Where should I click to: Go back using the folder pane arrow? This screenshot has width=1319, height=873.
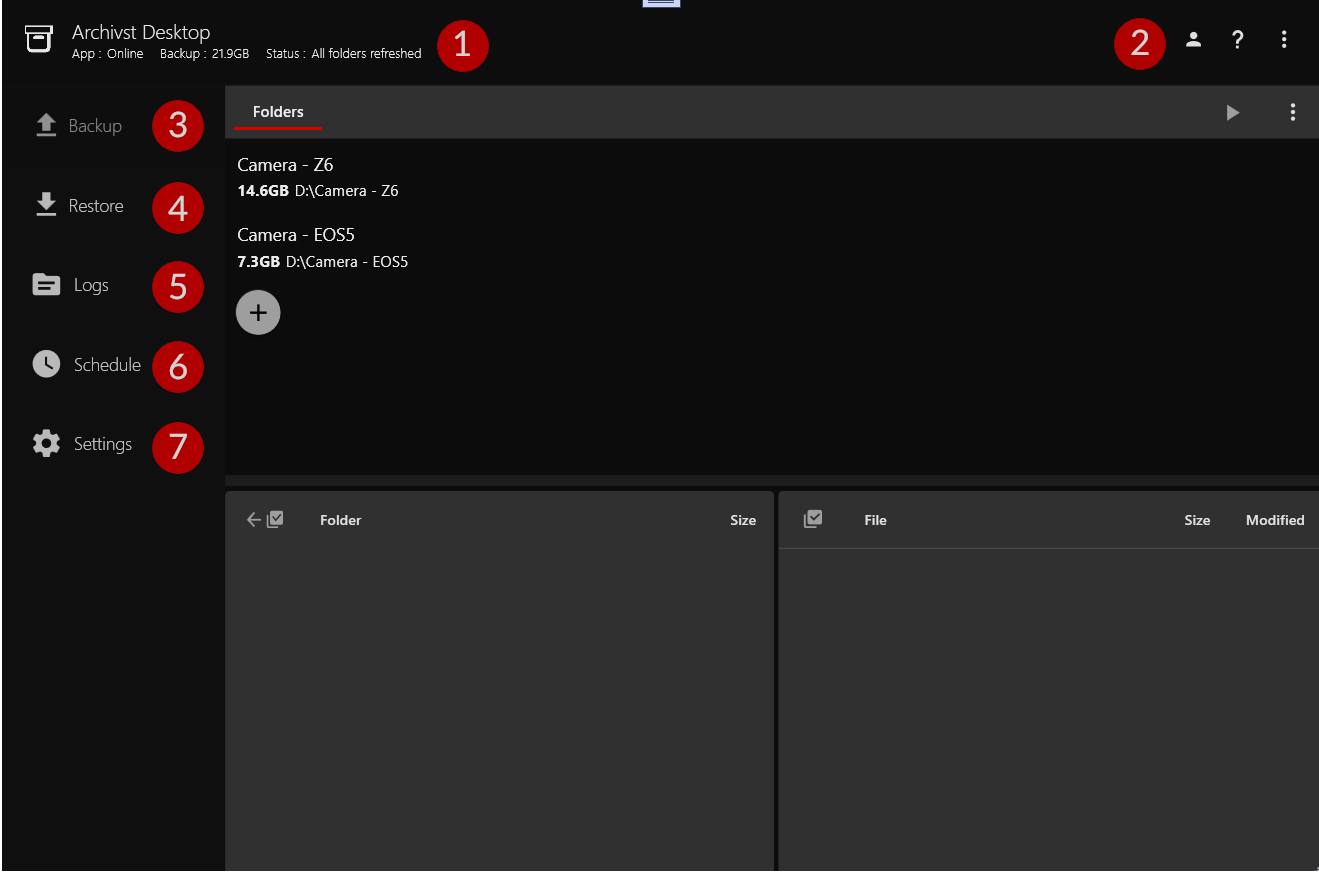[253, 520]
